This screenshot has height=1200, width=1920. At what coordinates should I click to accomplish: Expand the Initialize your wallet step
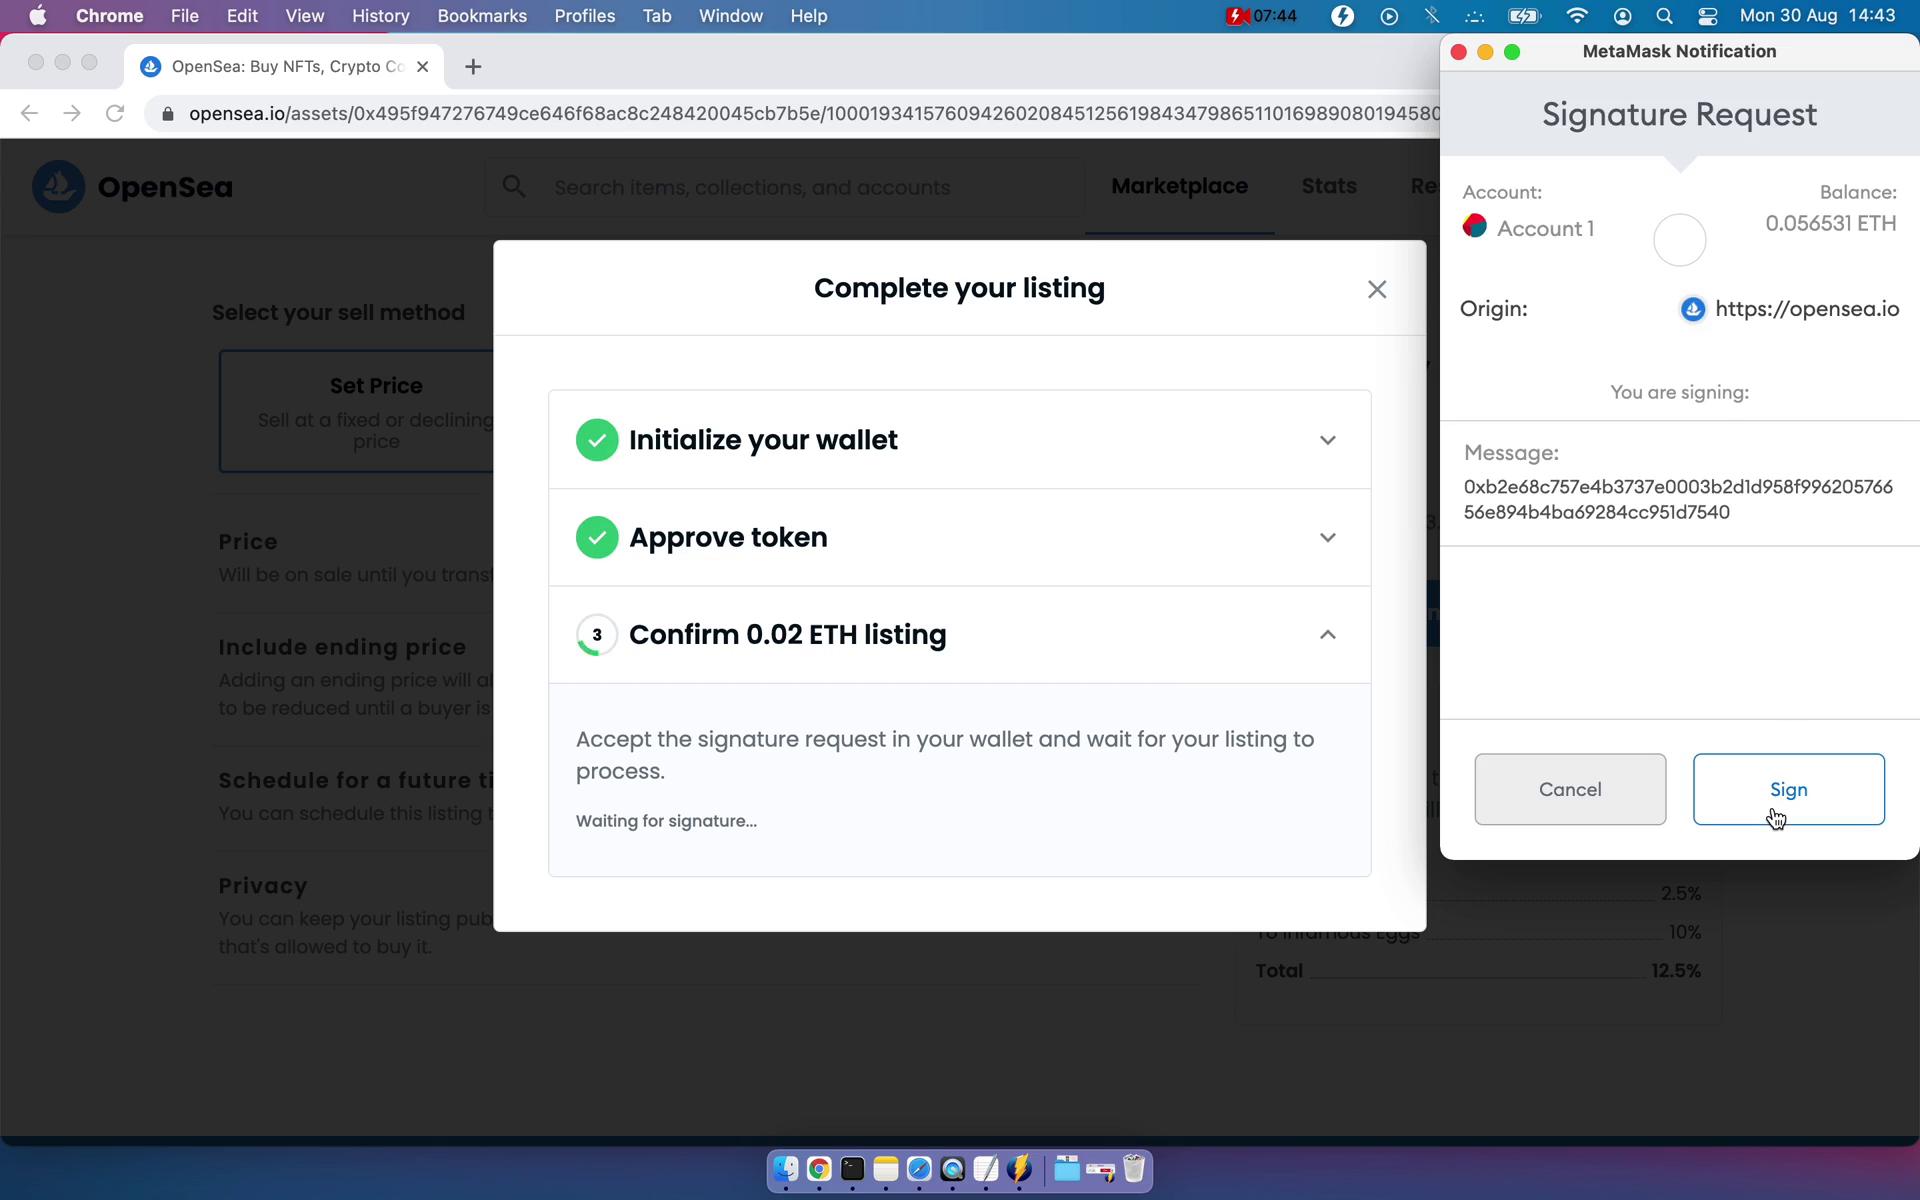click(1327, 440)
